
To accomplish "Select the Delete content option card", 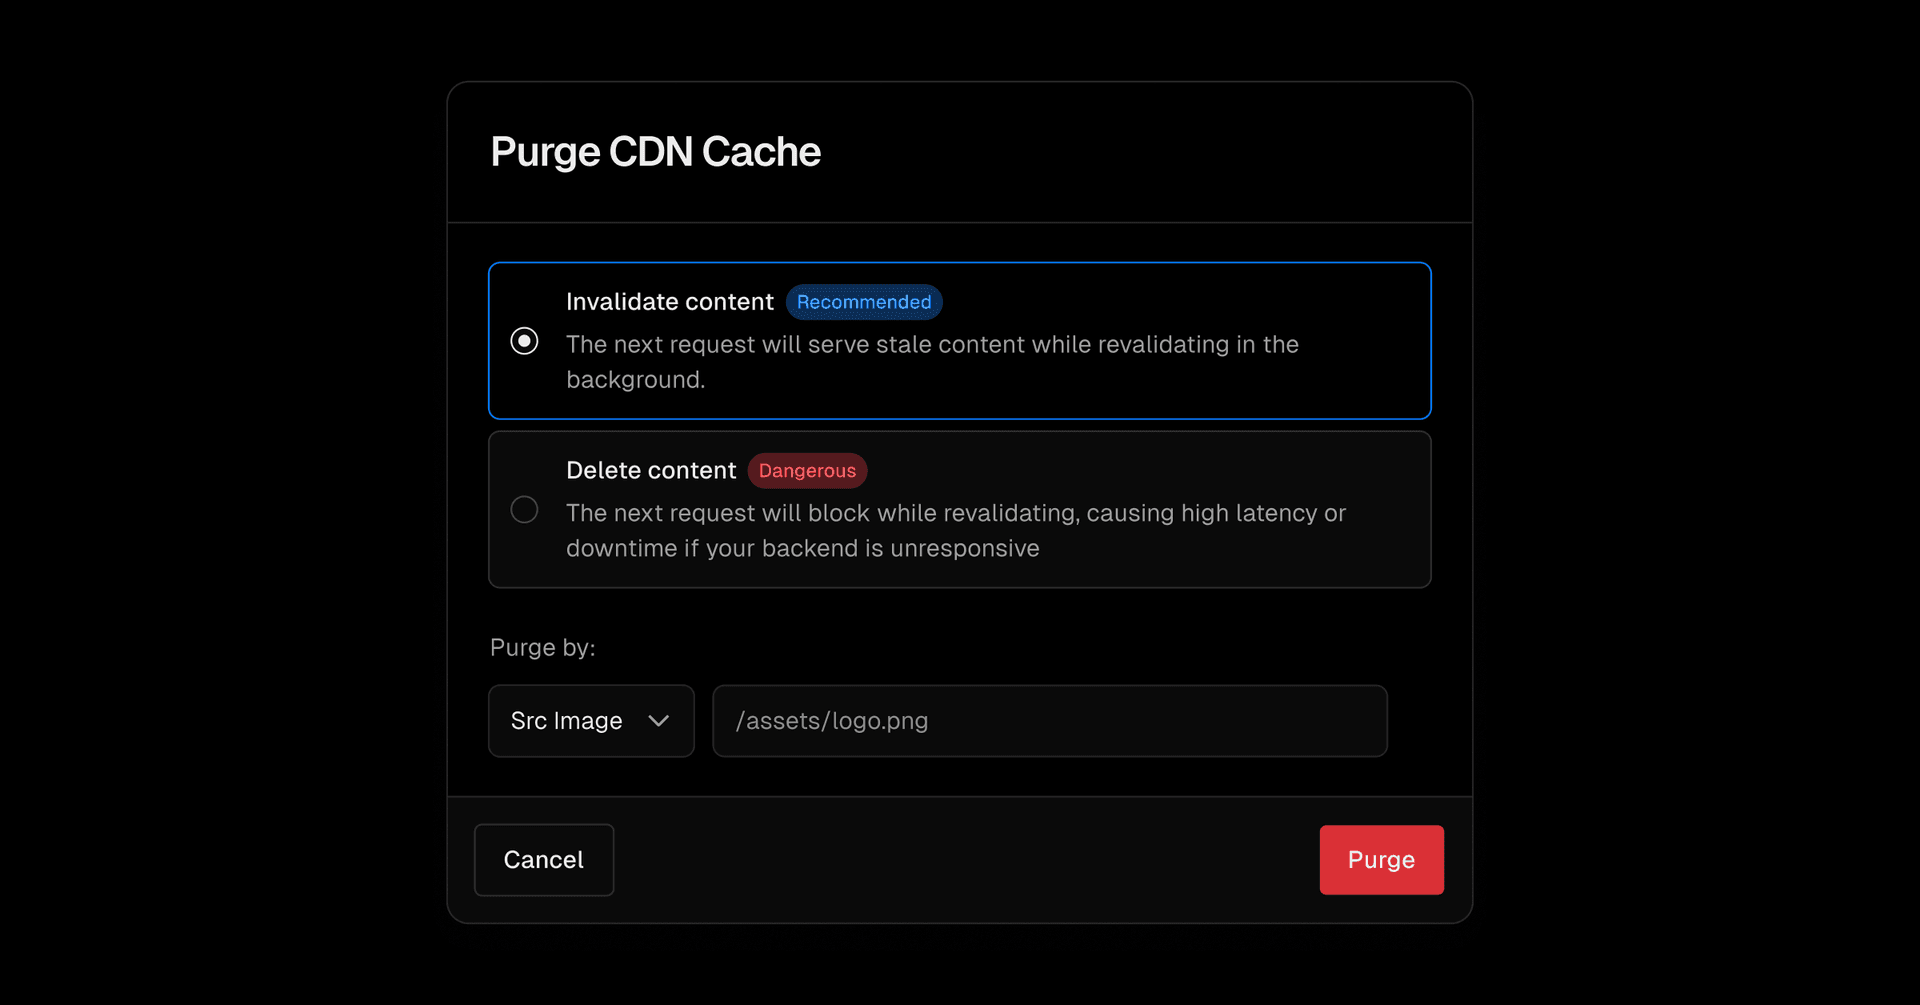I will (x=959, y=509).
